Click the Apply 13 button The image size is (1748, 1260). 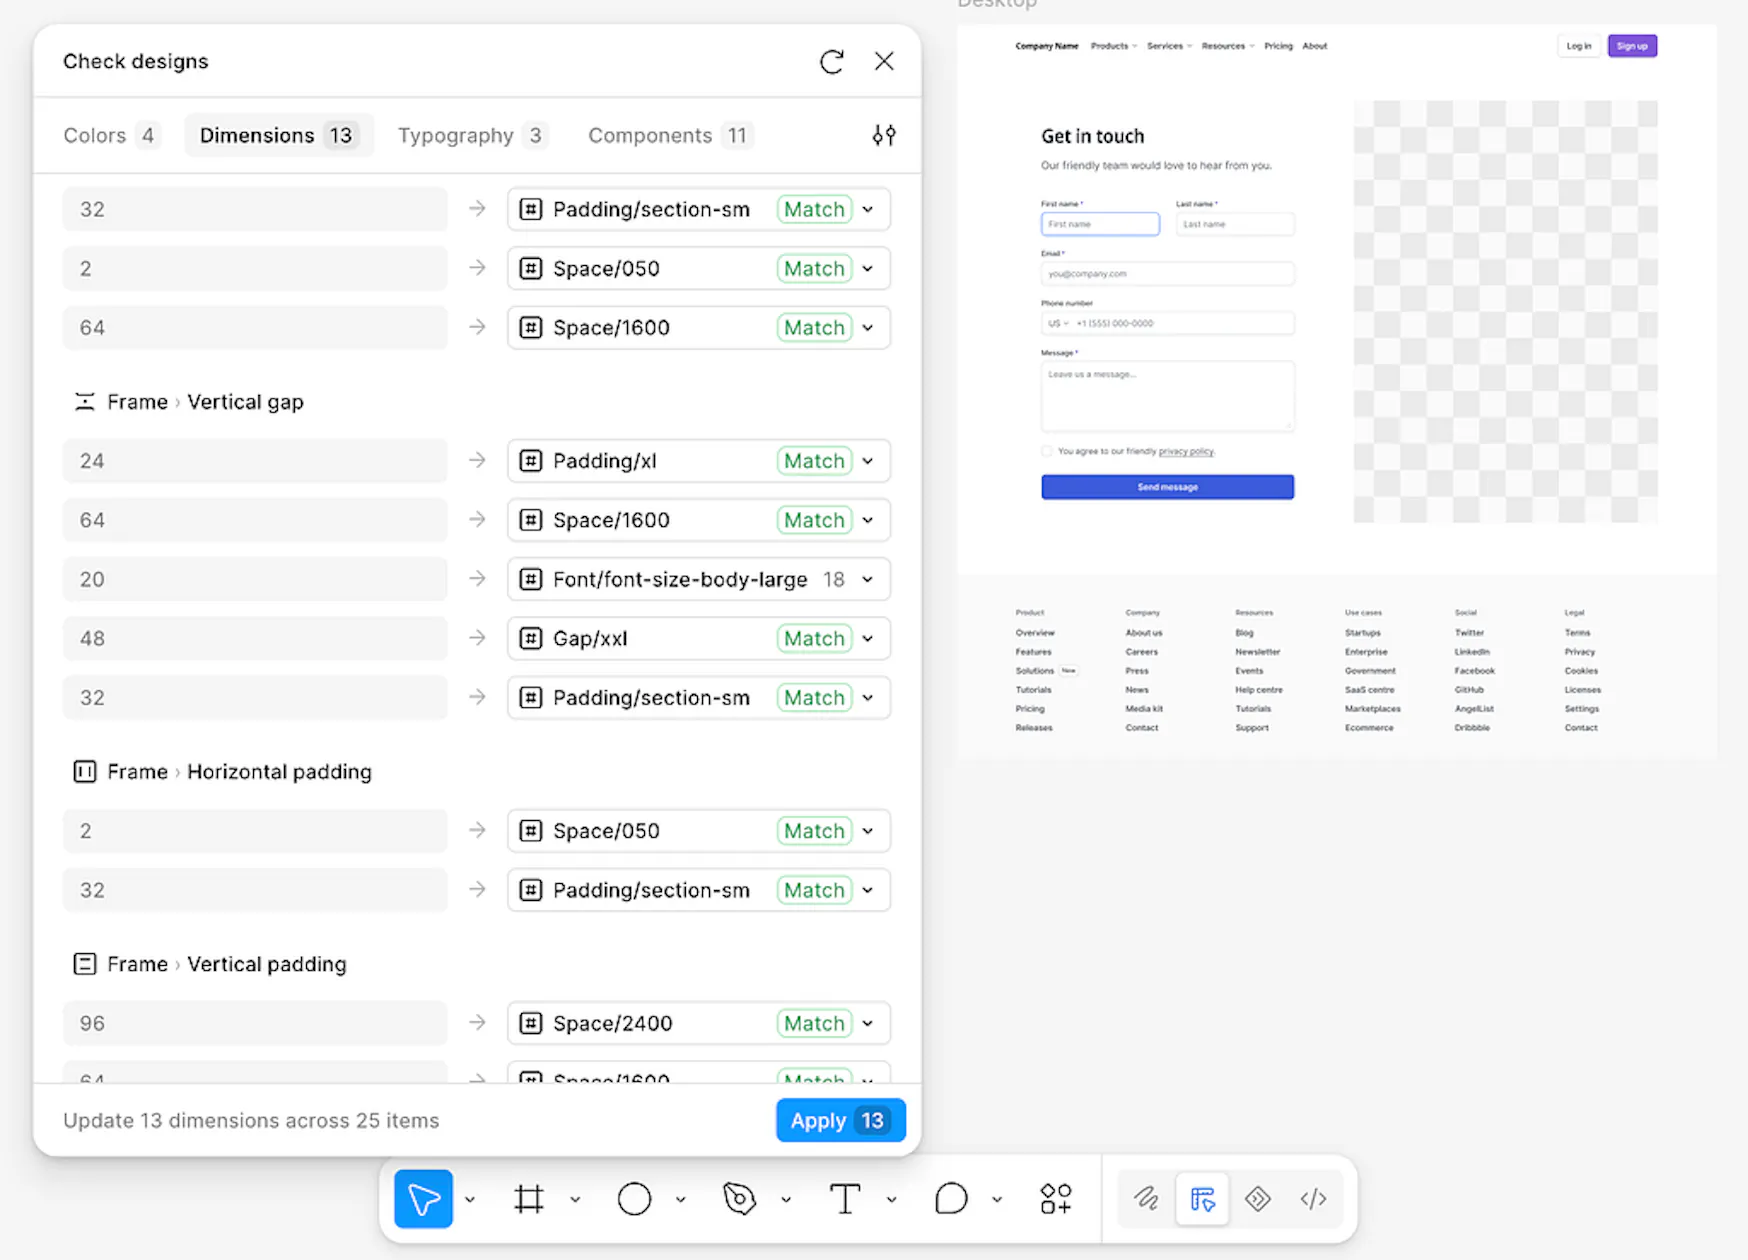click(841, 1121)
